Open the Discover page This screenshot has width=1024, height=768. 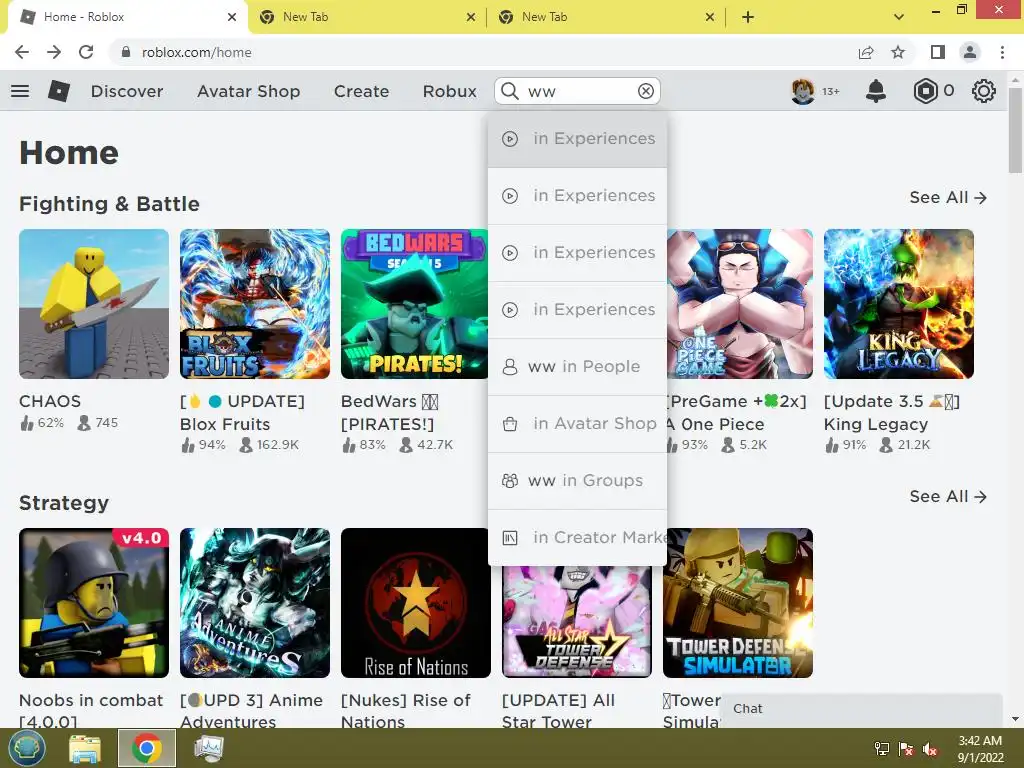tap(127, 91)
